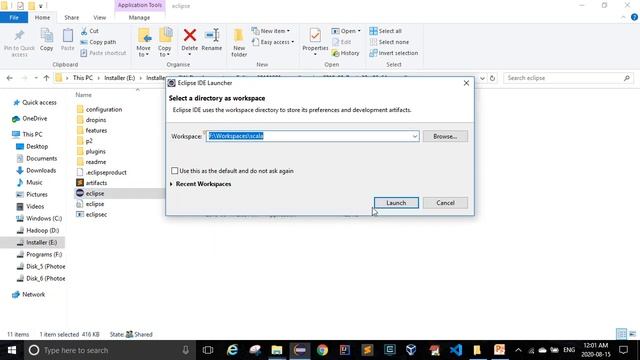Open the notification center icon
The width and height of the screenshot is (640, 360).
623,350
